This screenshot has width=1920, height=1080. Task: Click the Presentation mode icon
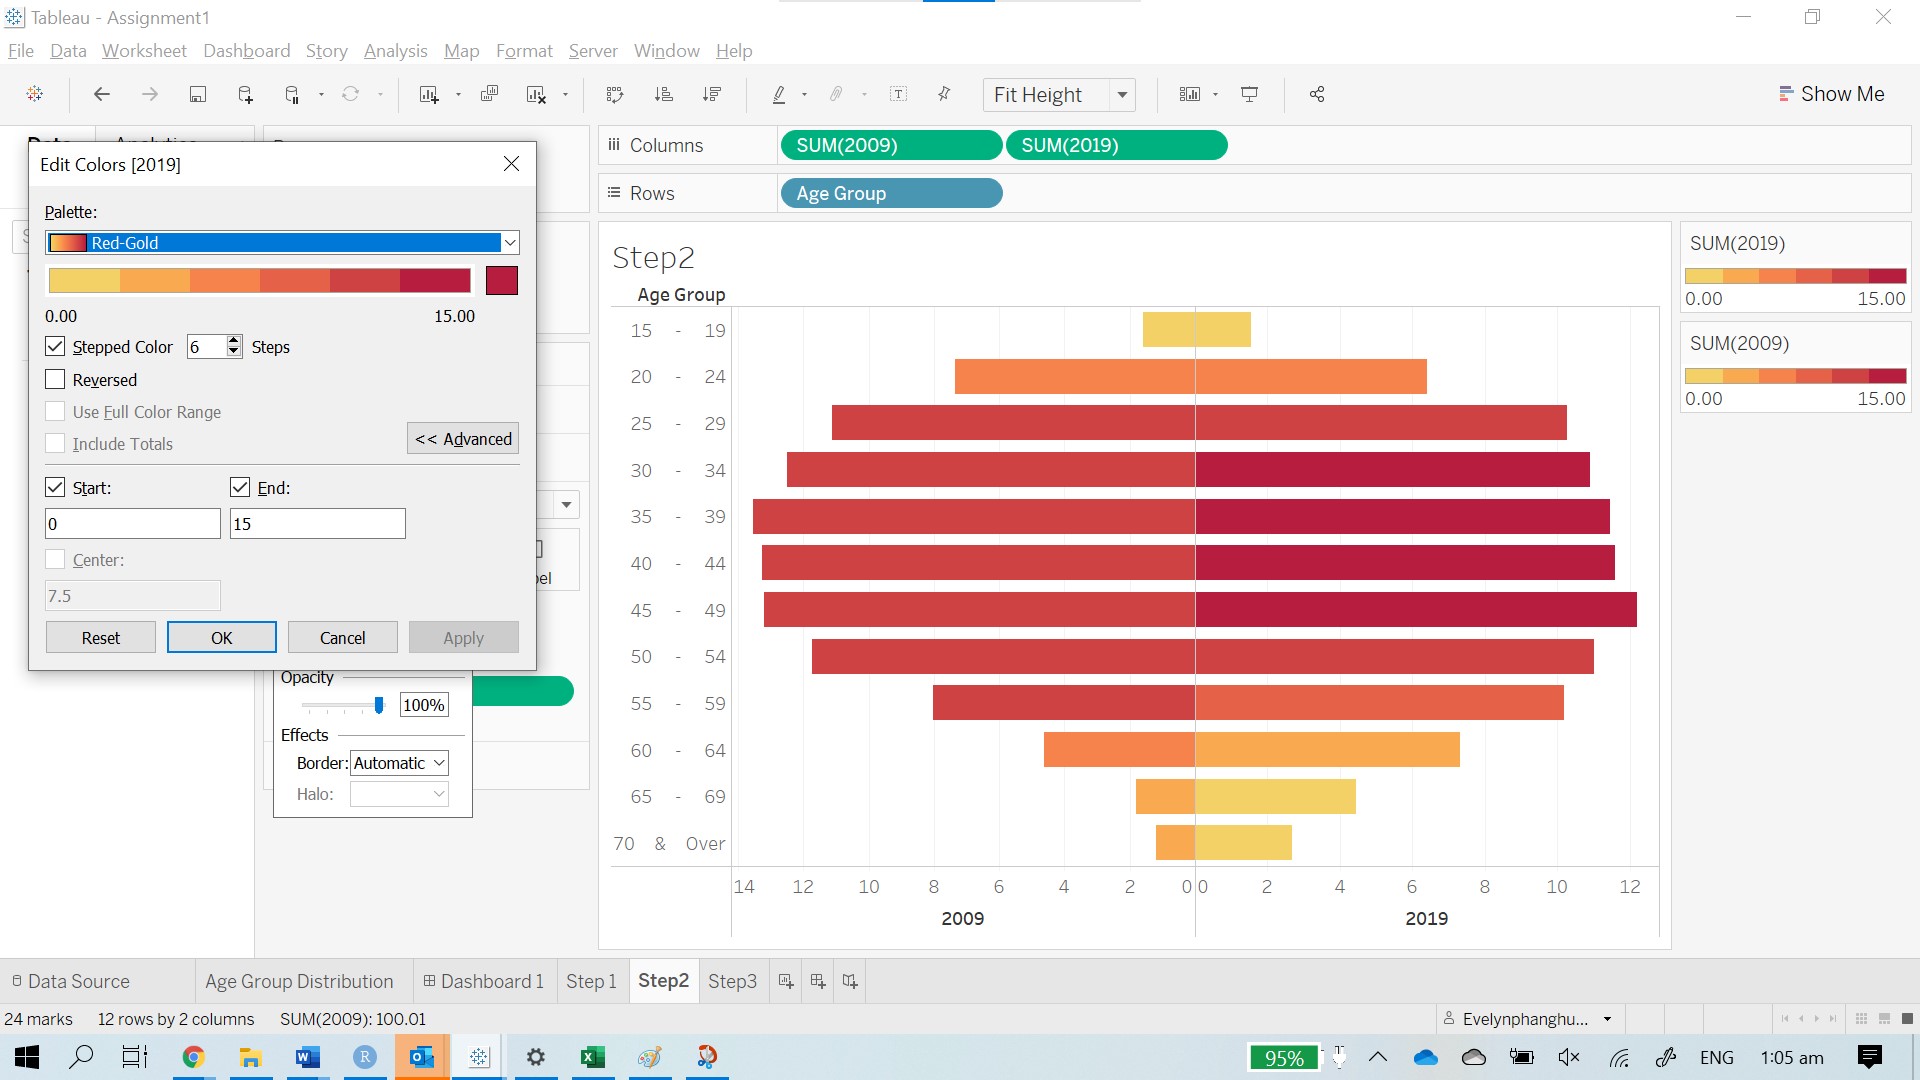(x=1249, y=94)
